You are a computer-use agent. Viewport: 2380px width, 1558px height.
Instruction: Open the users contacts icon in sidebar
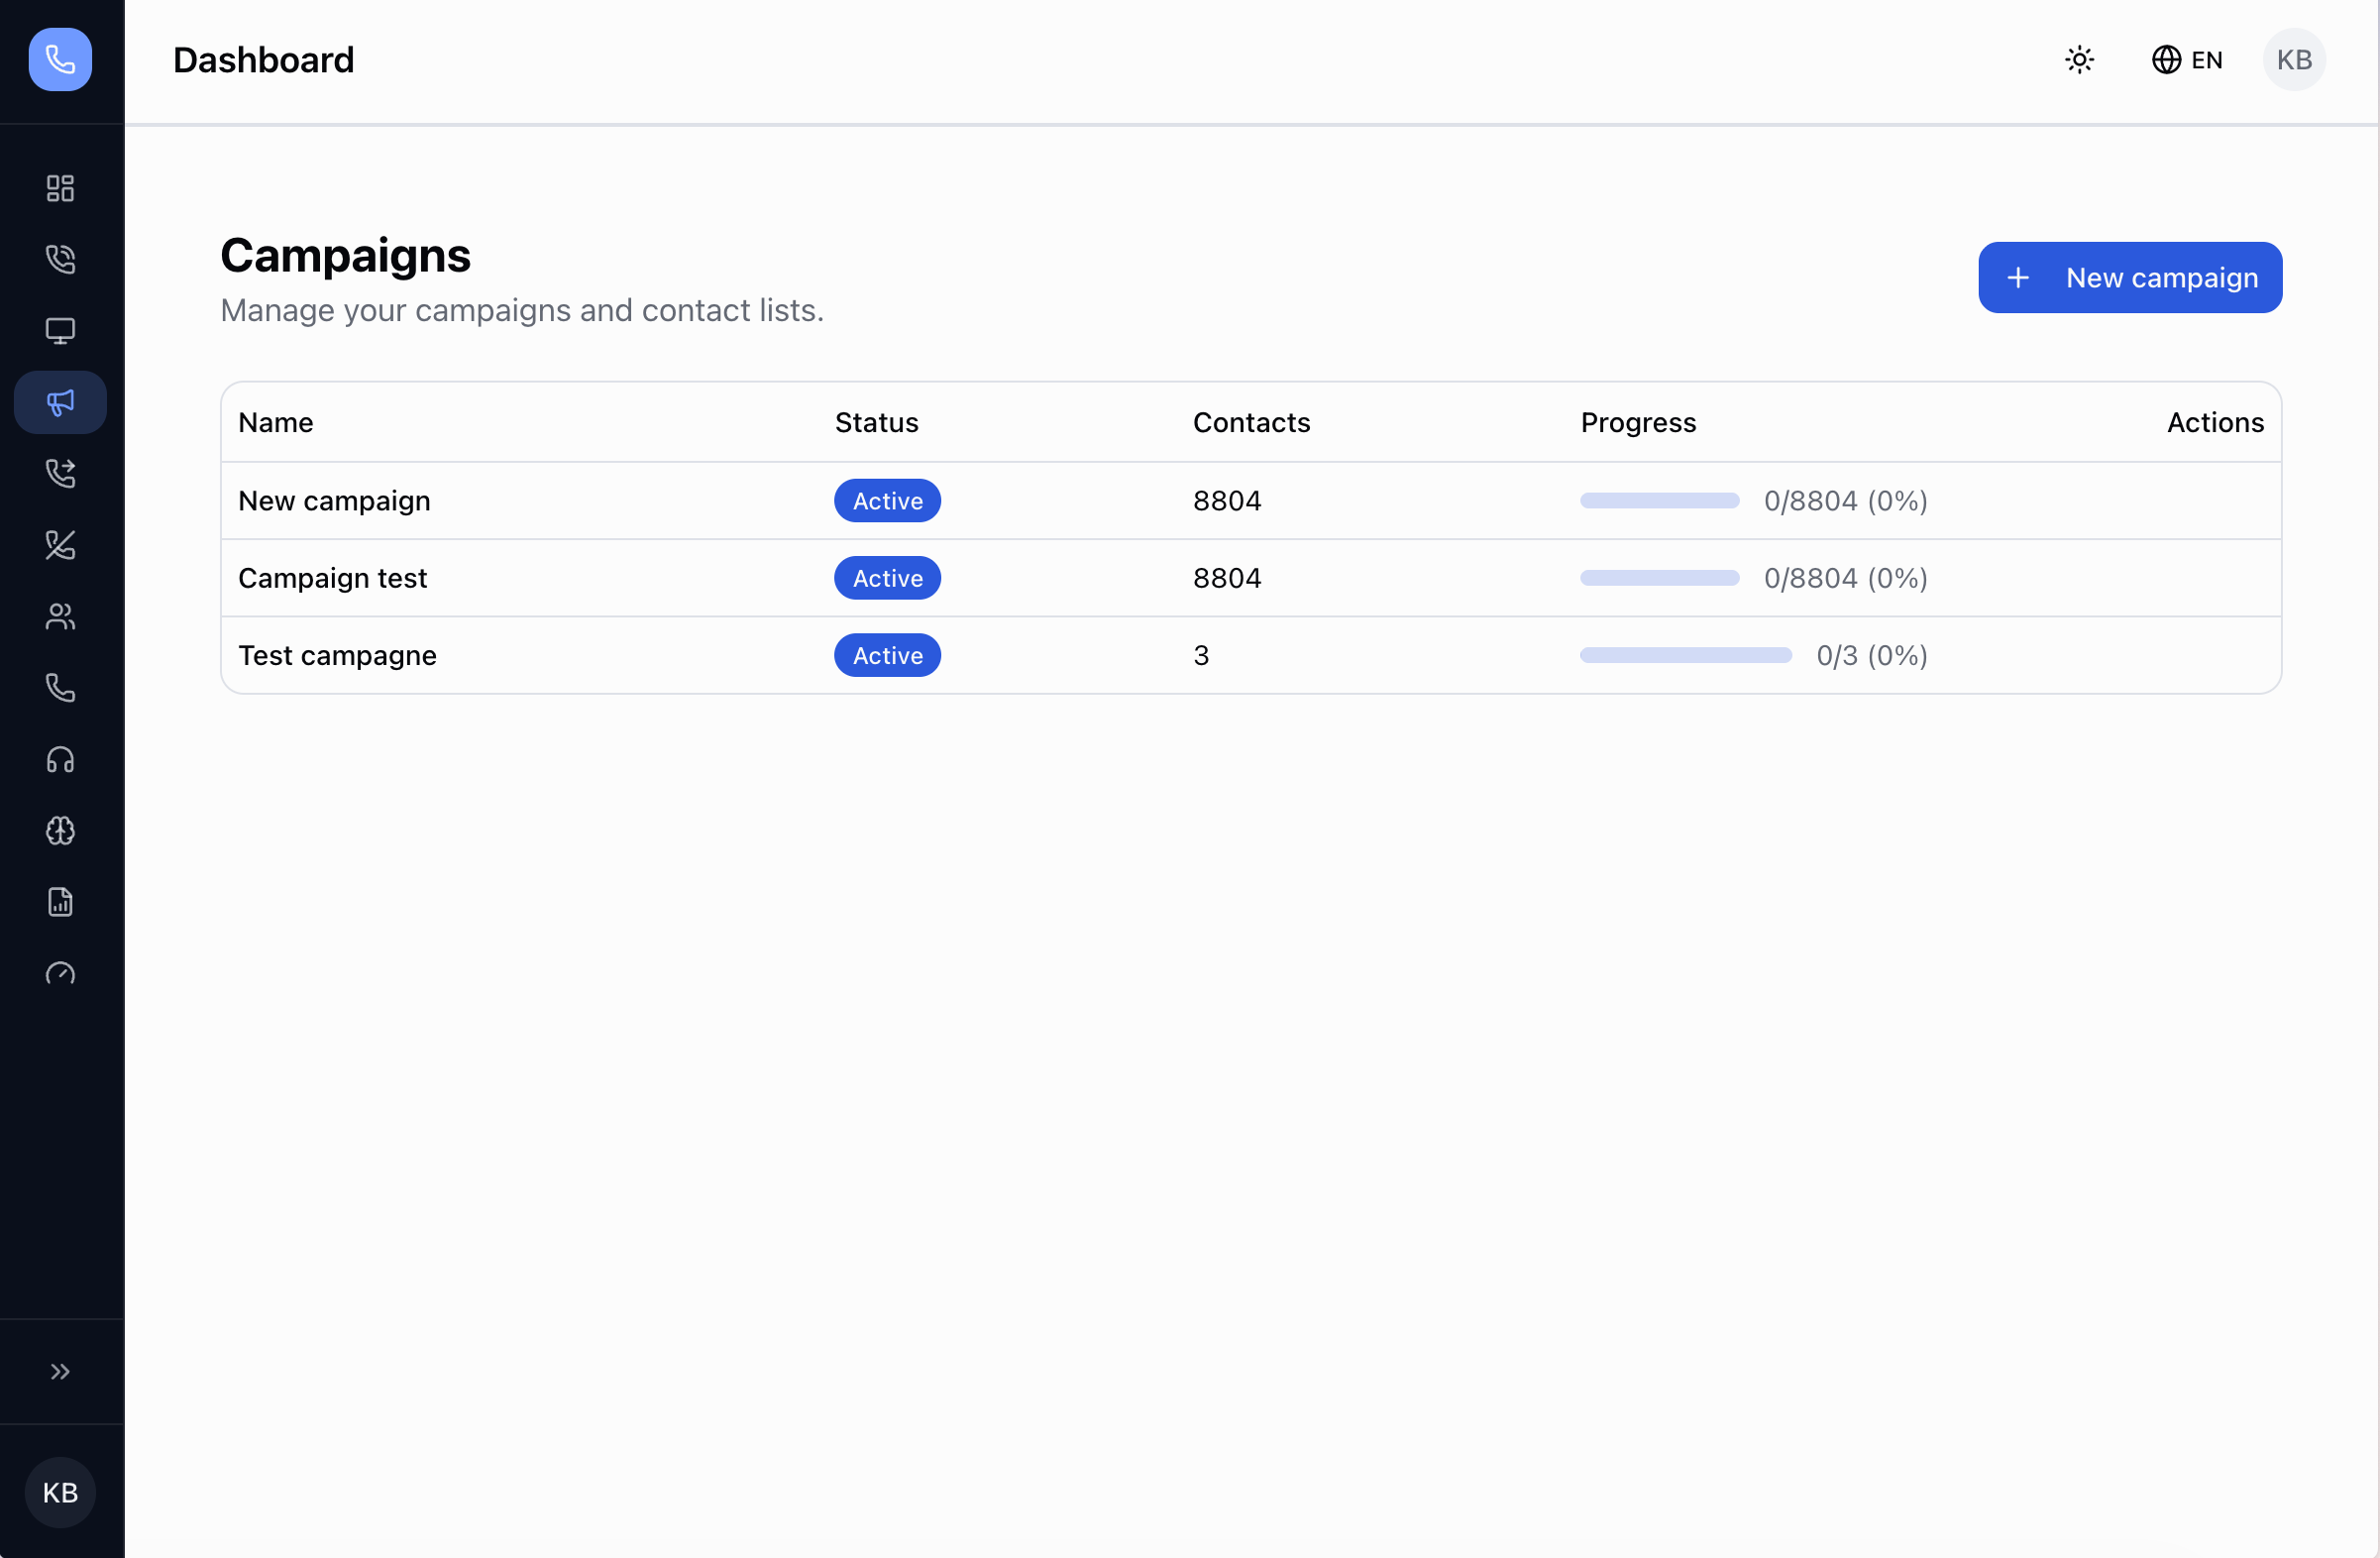(x=60, y=616)
